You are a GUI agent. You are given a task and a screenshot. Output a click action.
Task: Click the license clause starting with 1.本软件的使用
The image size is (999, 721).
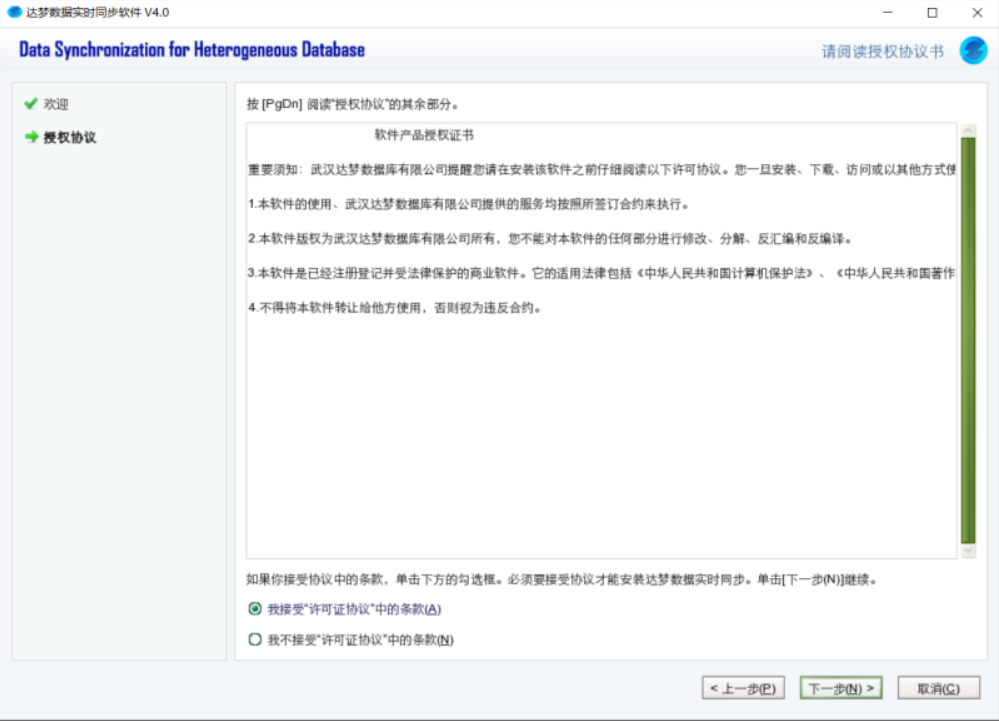click(469, 204)
